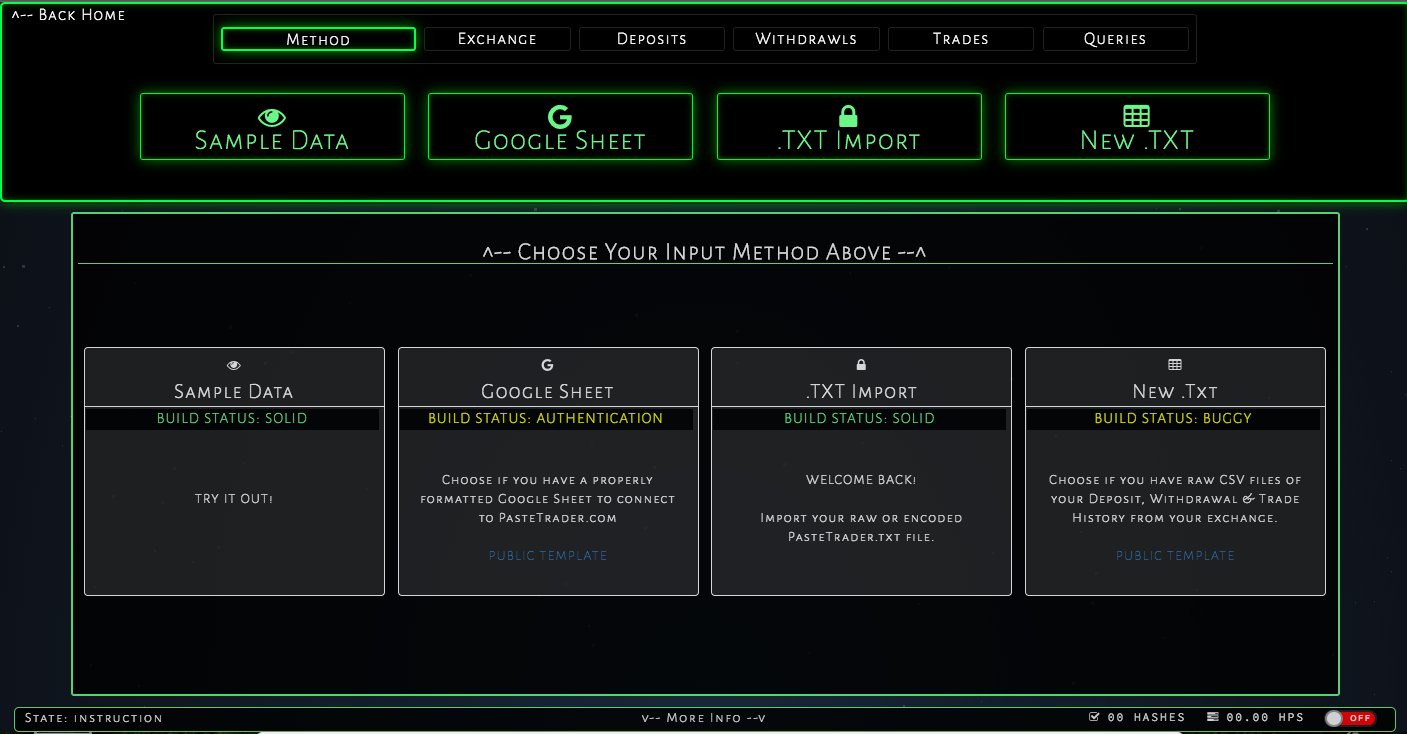The width and height of the screenshot is (1407, 734).
Task: Open the Exchange tab
Action: [497, 39]
